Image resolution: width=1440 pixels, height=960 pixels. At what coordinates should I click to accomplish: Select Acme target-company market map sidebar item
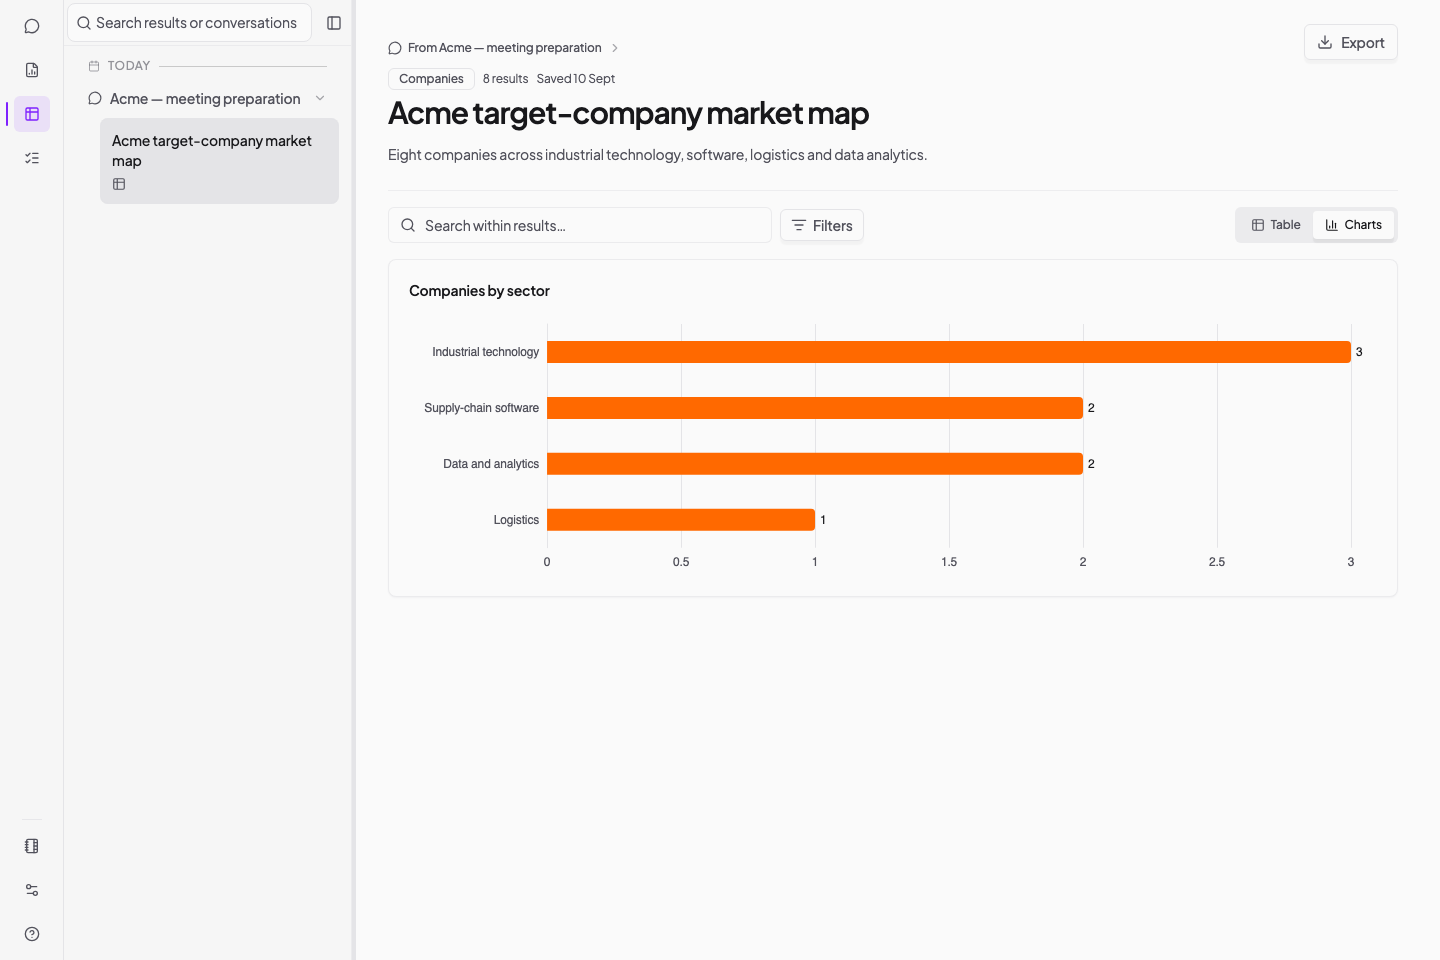point(219,161)
